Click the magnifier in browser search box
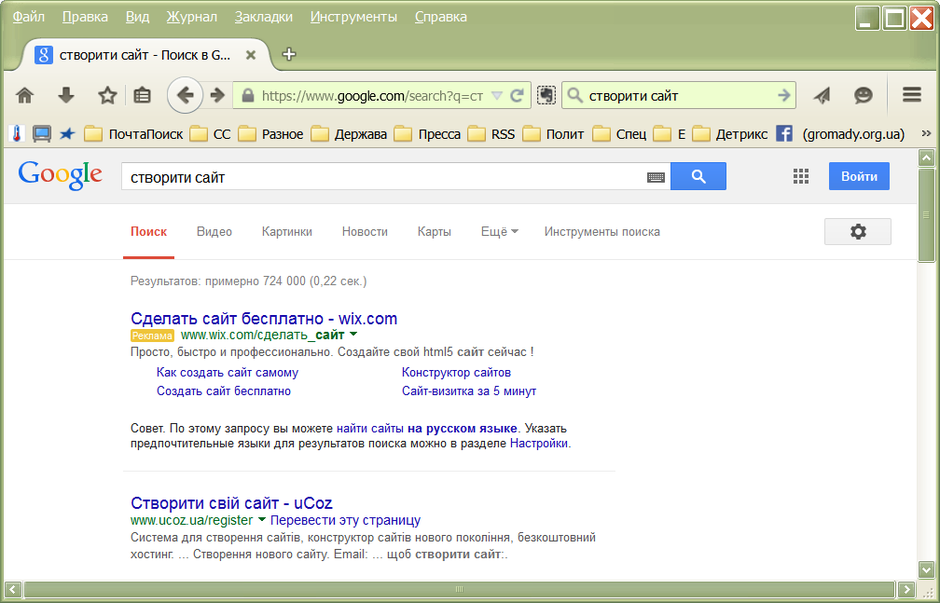The width and height of the screenshot is (940, 603). (574, 95)
